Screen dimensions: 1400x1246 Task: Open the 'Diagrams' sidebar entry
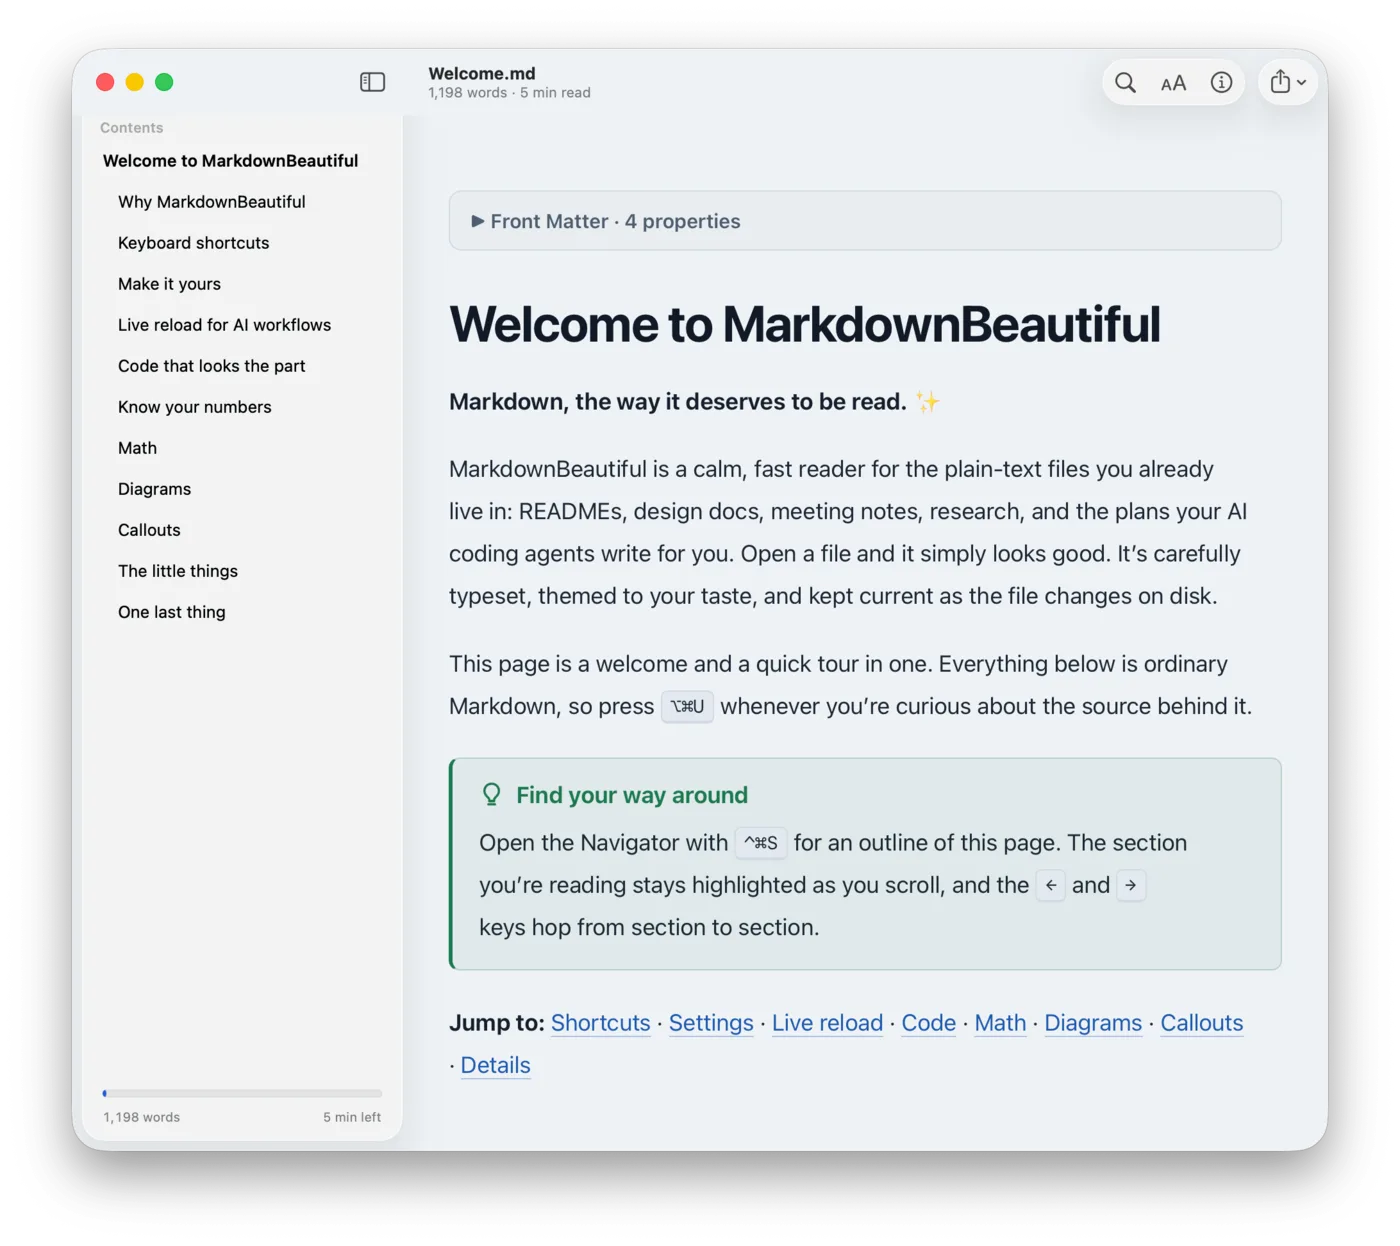(x=154, y=489)
